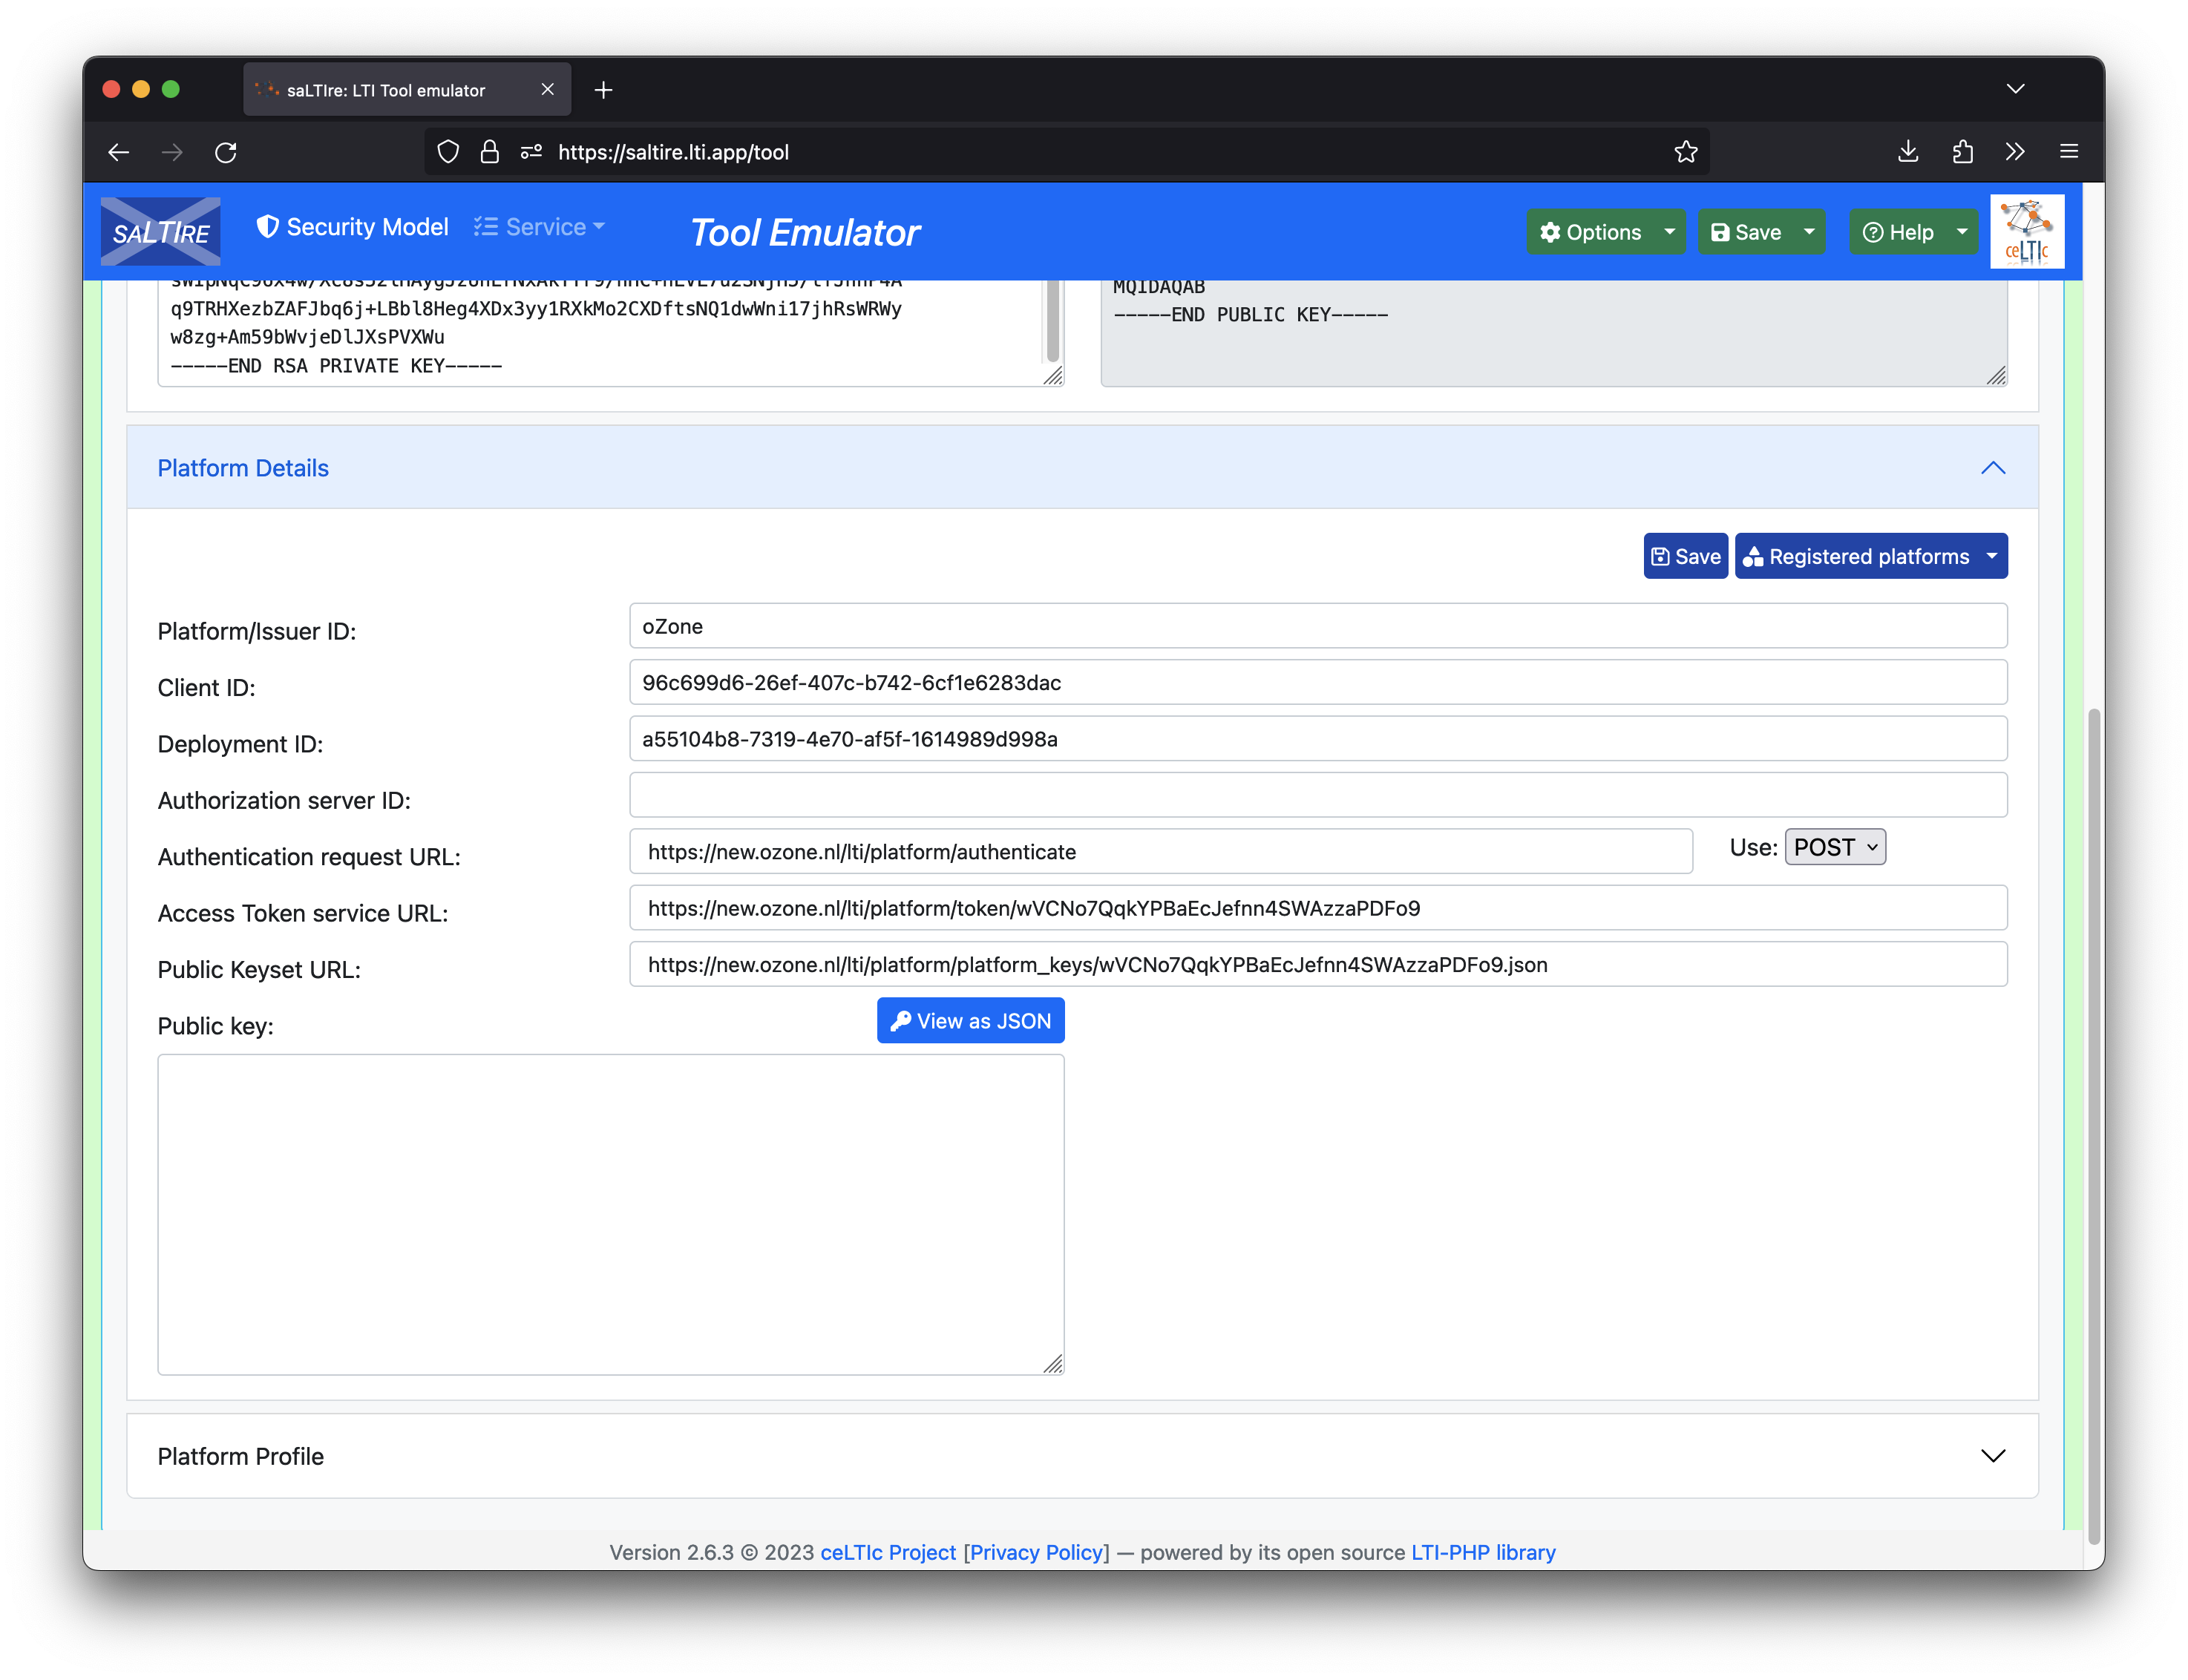Open the LTI-PHP library footer link
Image resolution: width=2188 pixels, height=1680 pixels.
tap(1482, 1552)
